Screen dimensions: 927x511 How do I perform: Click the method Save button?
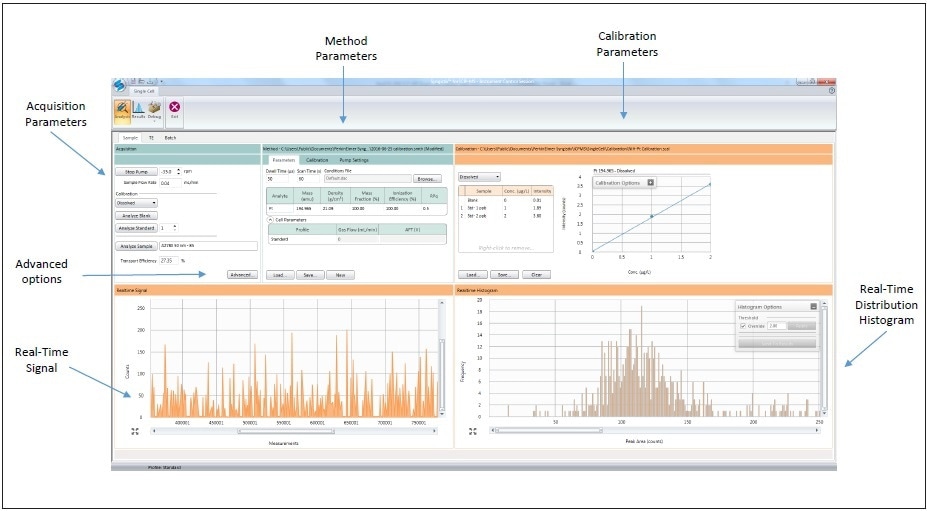point(310,275)
